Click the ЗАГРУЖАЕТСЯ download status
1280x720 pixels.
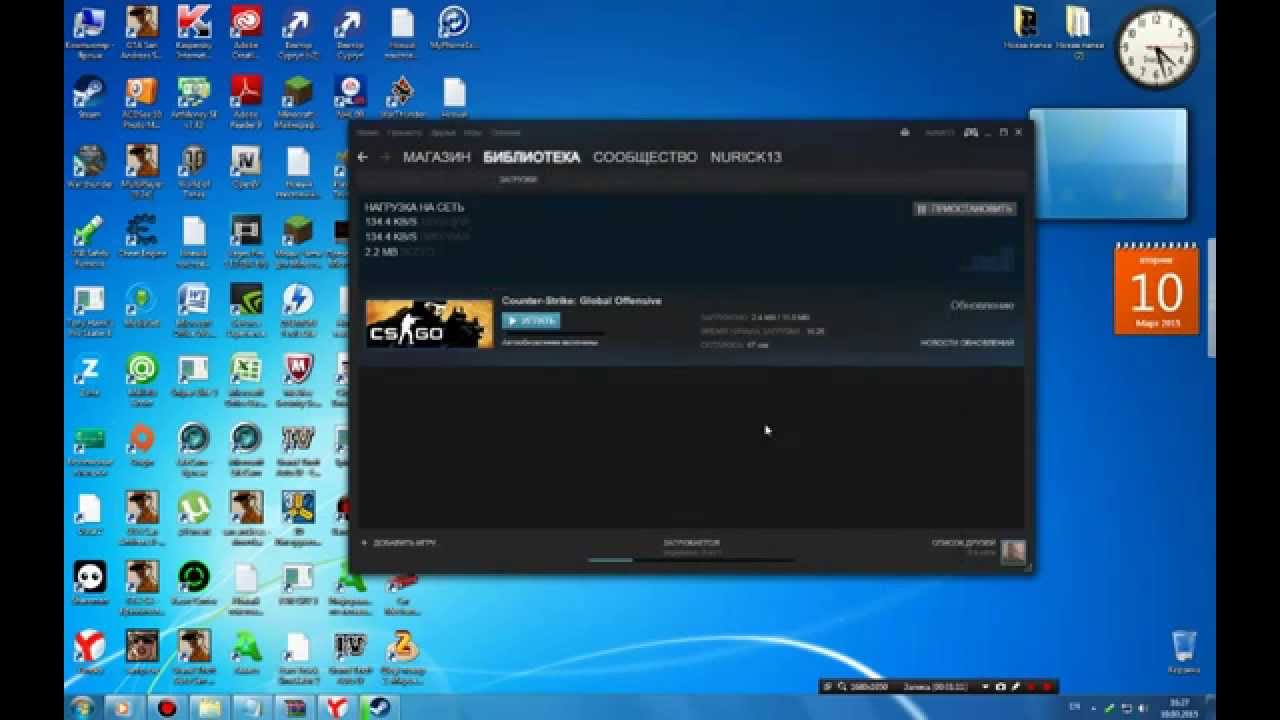[691, 543]
